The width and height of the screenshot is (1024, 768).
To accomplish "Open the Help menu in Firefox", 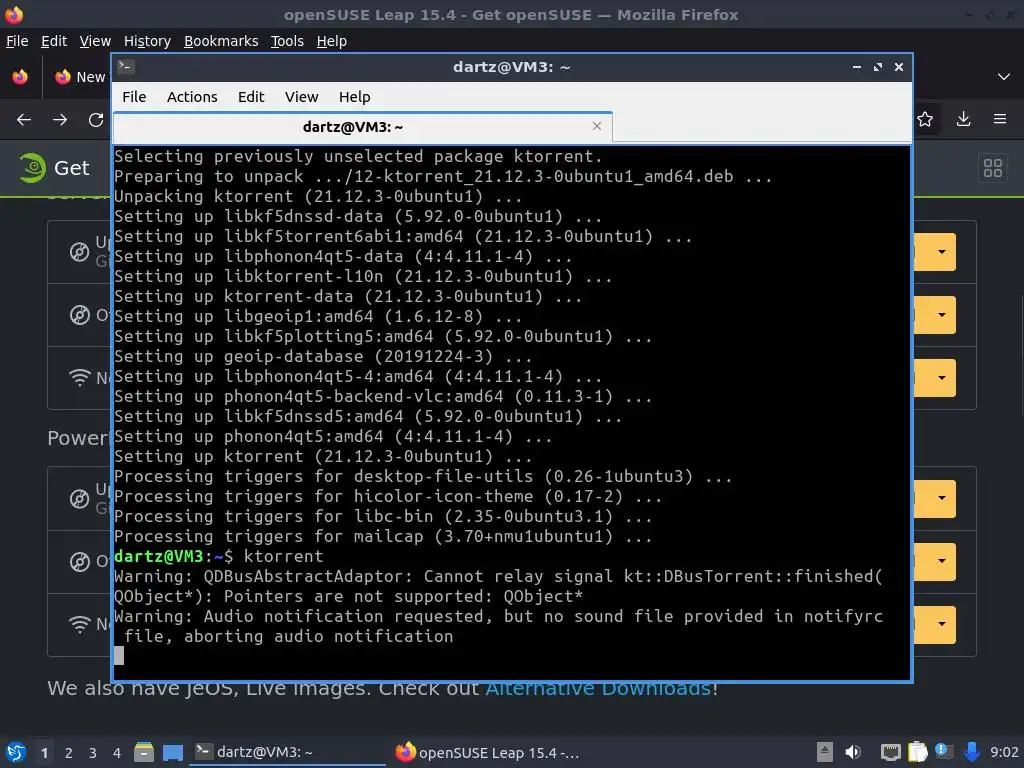I will click(332, 41).
